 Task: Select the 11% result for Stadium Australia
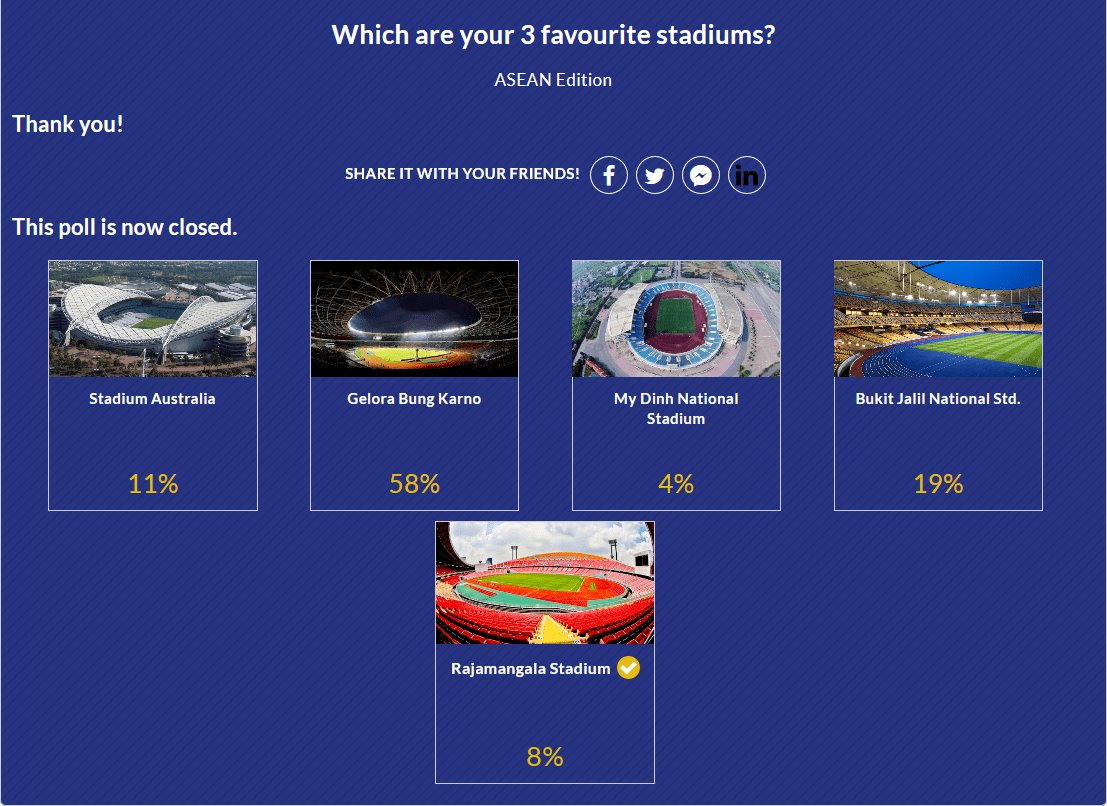pyautogui.click(x=152, y=484)
